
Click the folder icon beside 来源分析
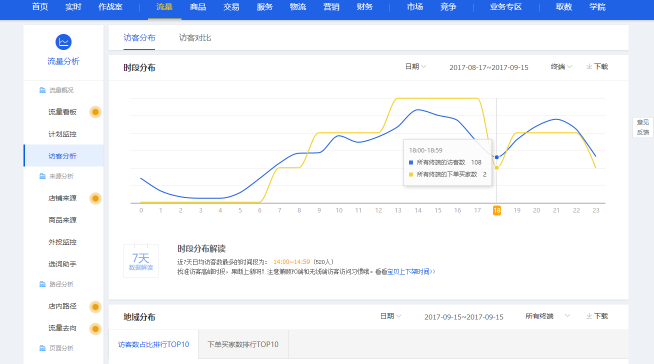(42, 176)
